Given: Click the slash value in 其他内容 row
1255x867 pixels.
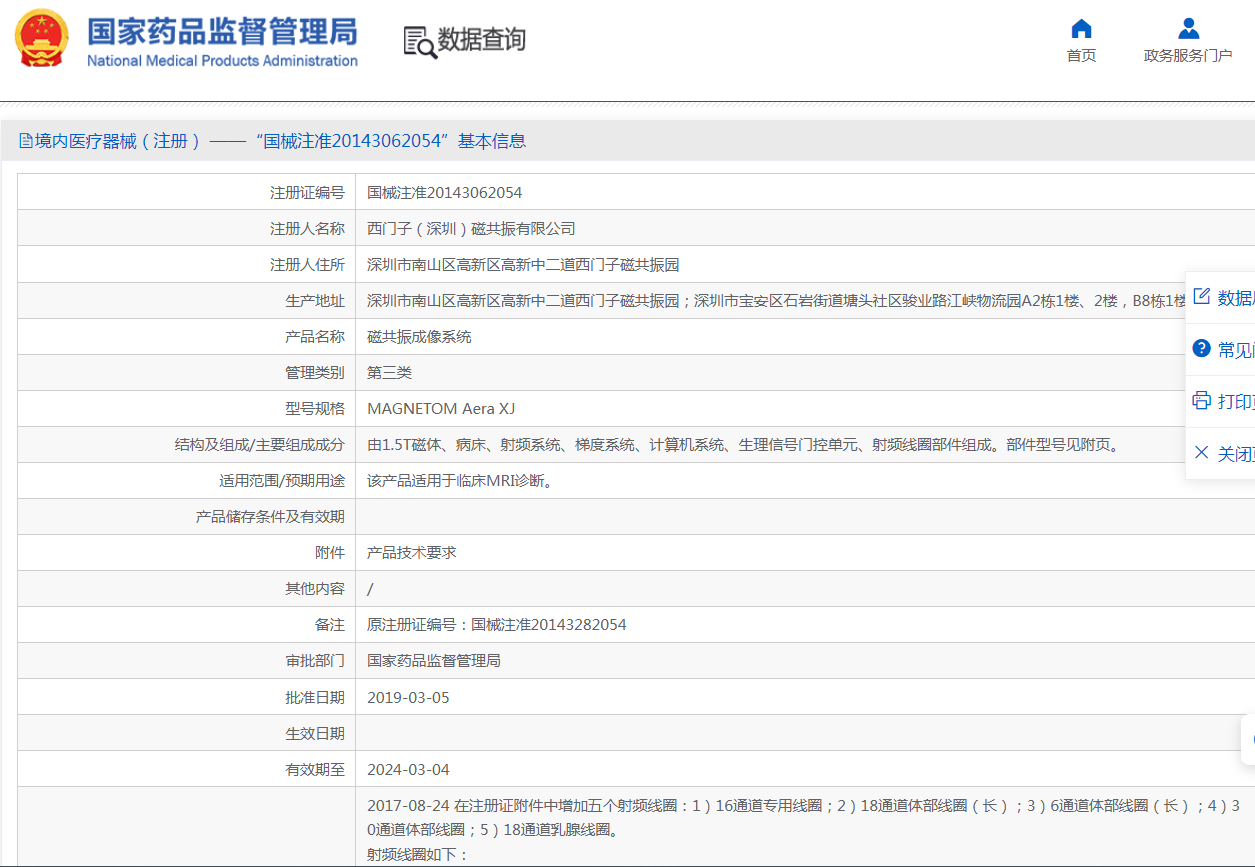Looking at the screenshot, I should click(x=370, y=589).
